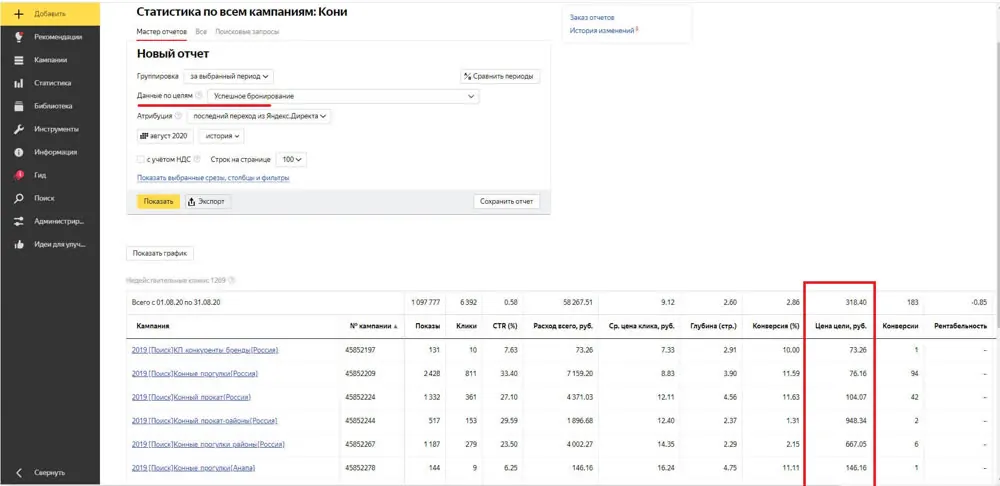Viewport: 1000px width, 486px height.
Task: Click the Статистика bar chart icon
Action: [x=18, y=83]
